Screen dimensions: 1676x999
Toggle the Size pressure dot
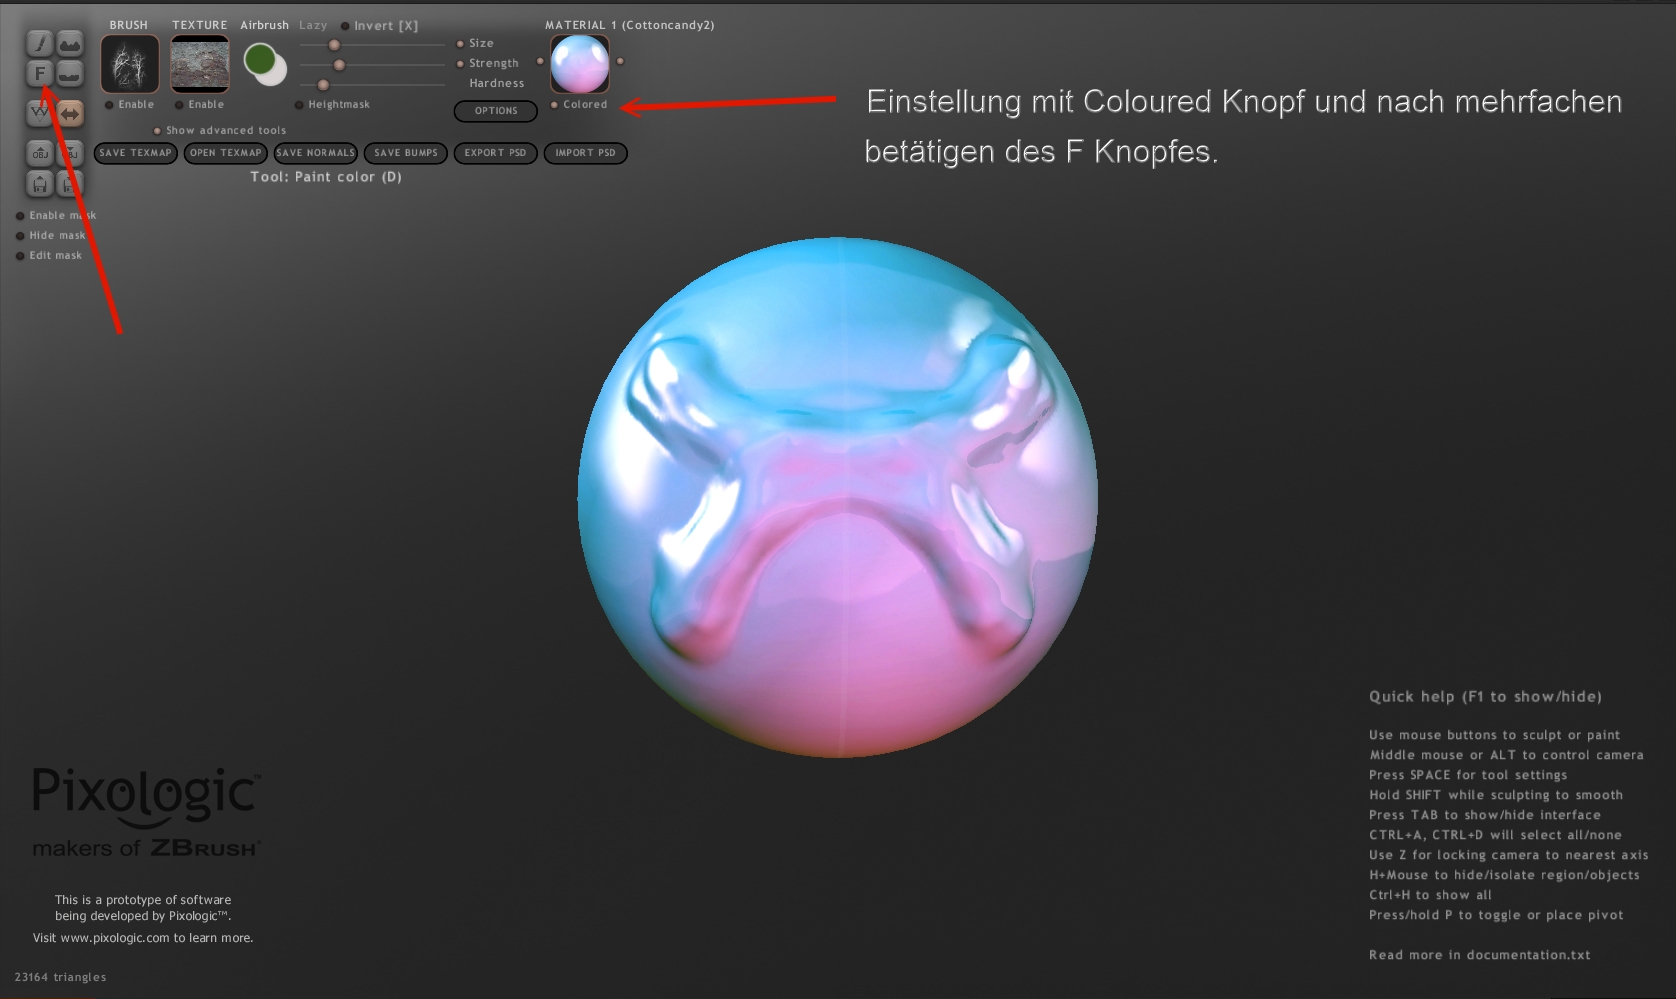click(x=460, y=44)
